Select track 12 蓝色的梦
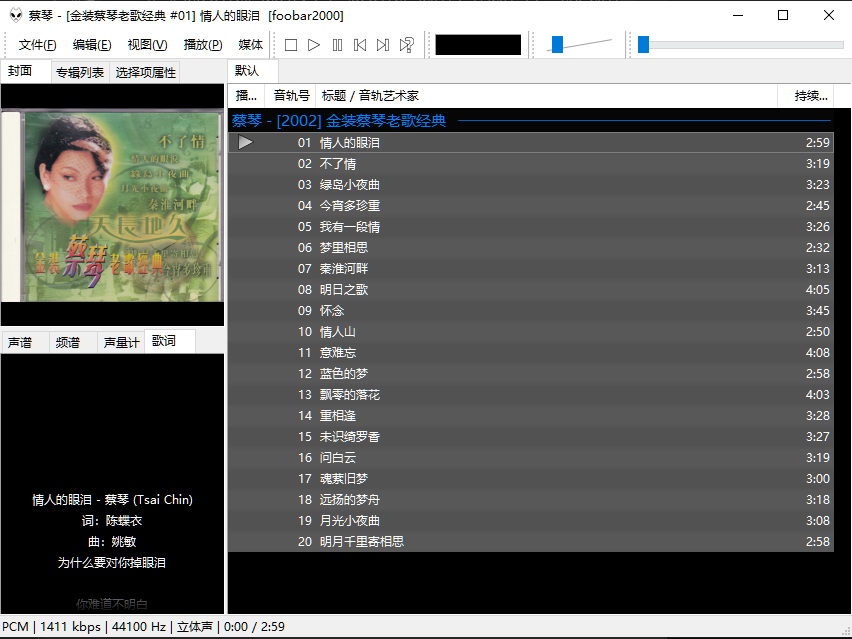Image resolution: width=852 pixels, height=639 pixels. (531, 374)
